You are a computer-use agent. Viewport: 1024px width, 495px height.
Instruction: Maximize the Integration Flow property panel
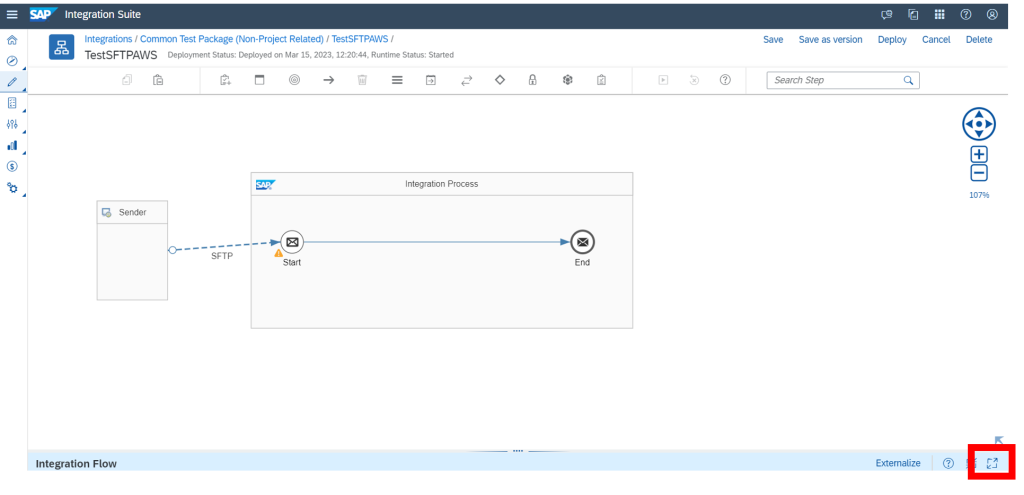(x=993, y=463)
